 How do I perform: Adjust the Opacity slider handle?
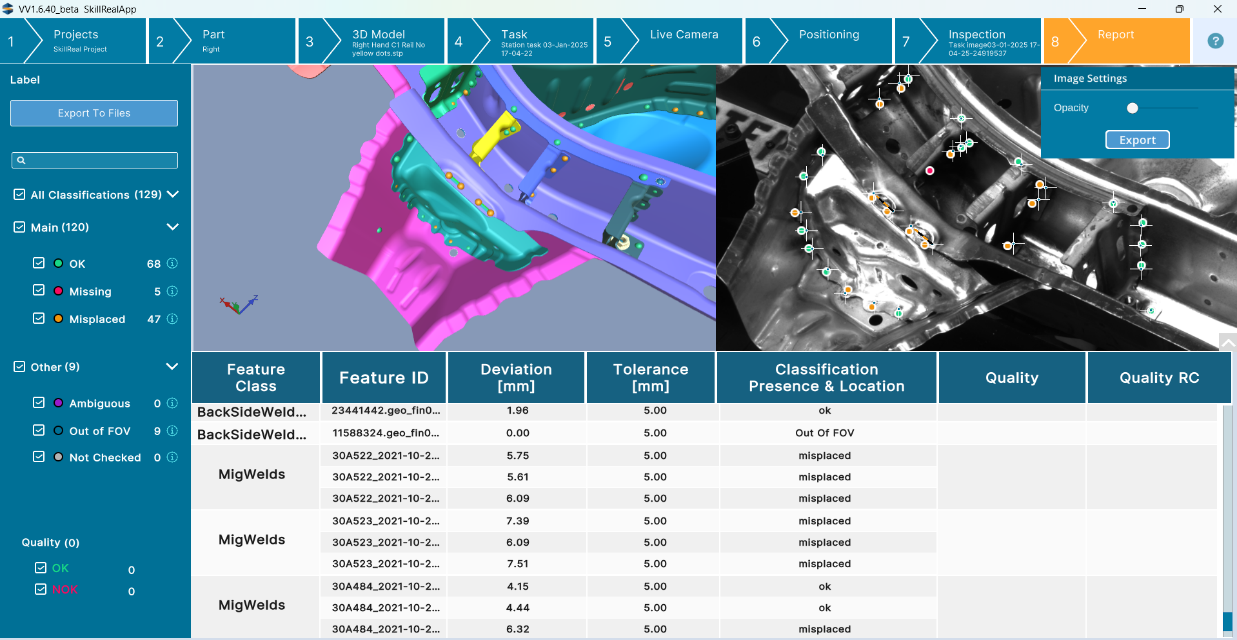coord(1134,107)
